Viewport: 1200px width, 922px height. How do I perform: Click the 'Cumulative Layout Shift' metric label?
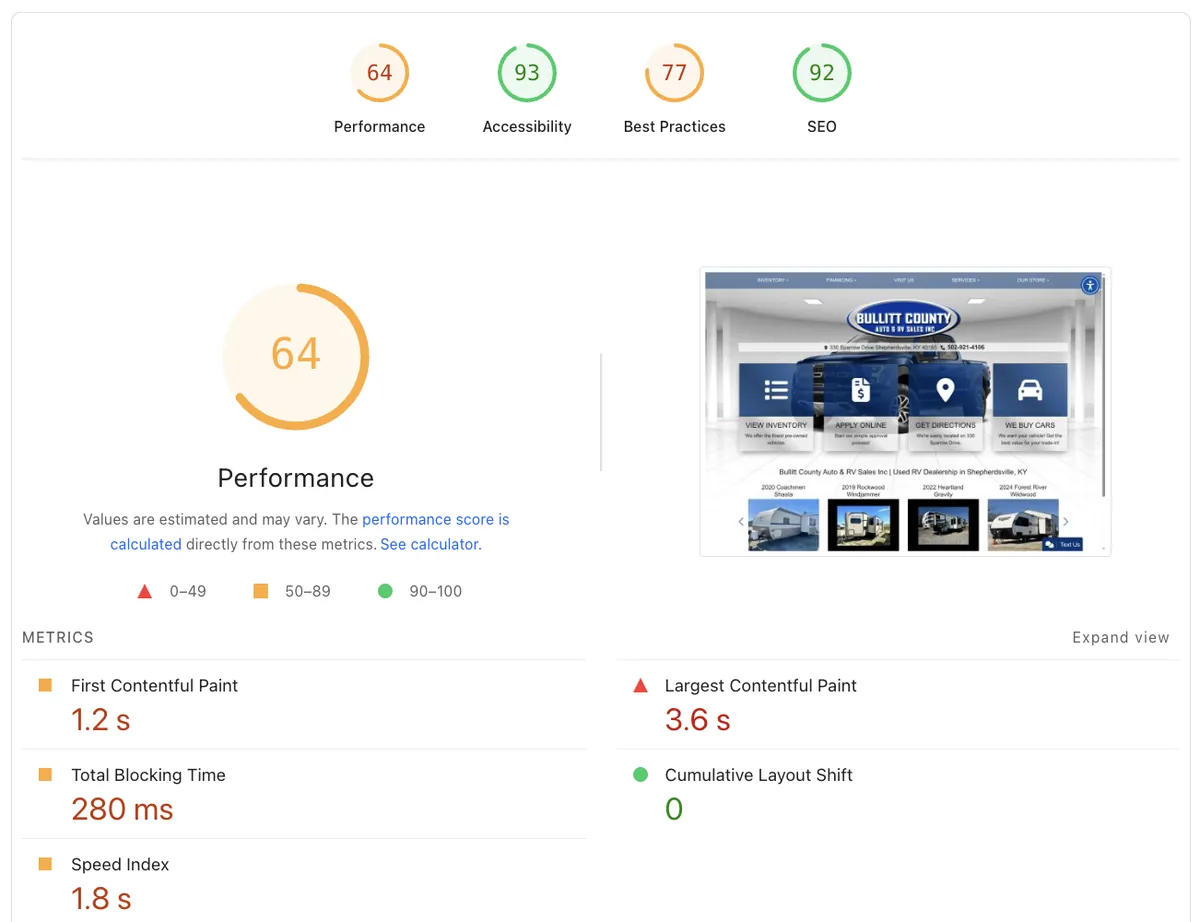pos(759,775)
